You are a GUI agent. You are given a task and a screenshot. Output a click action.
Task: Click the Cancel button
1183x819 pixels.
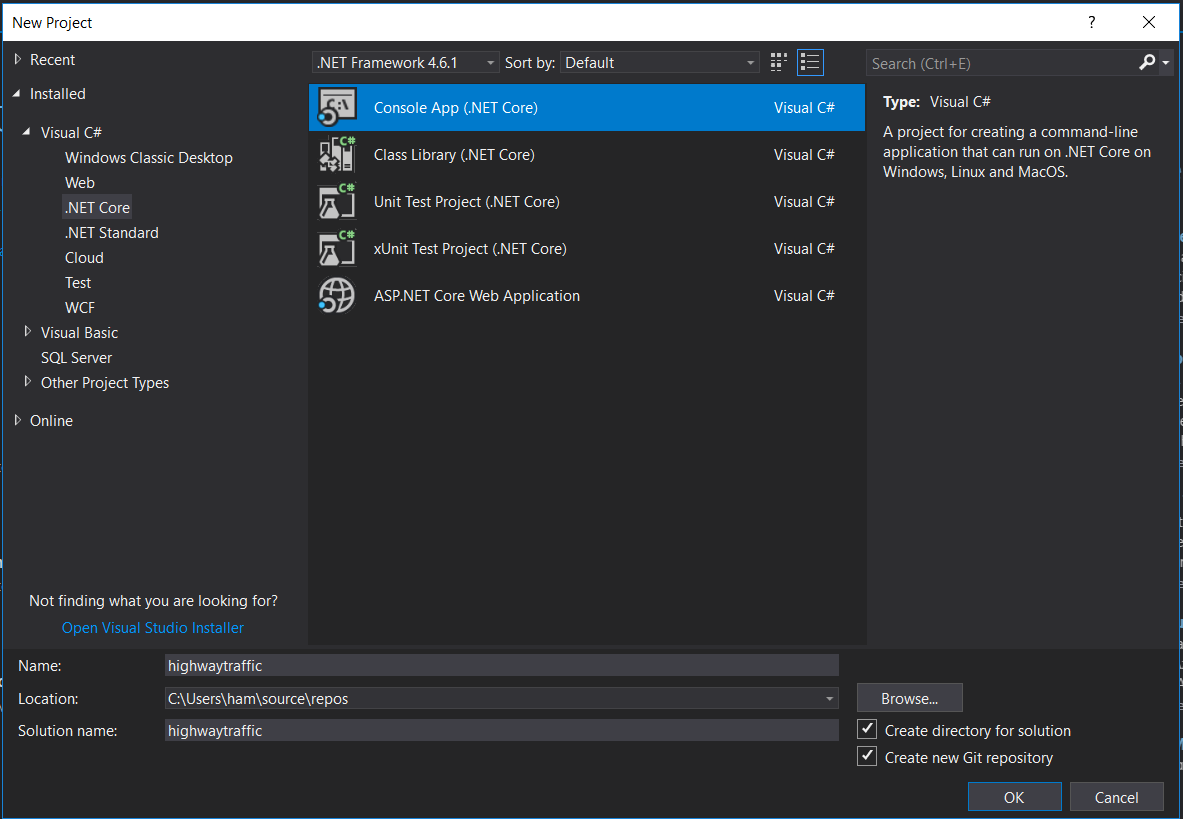point(1116,797)
